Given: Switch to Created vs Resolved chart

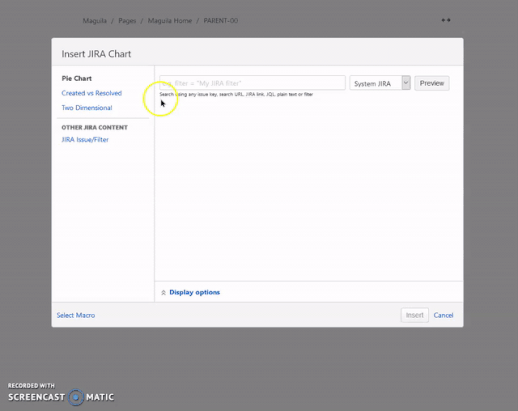Looking at the screenshot, I should [x=91, y=93].
